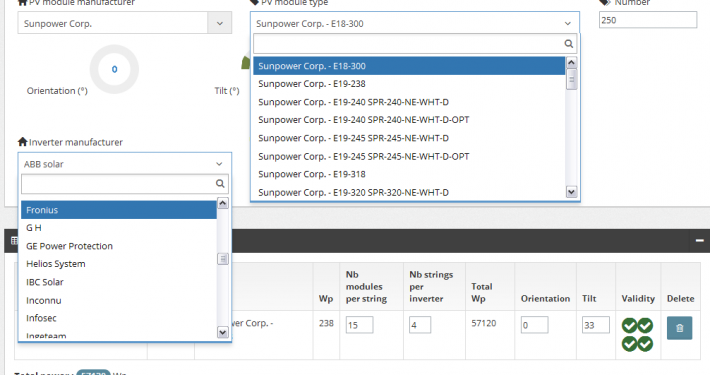
Task: Open the PV module manufacturer Sunpower Corp. dropdown arrow
Action: click(x=220, y=23)
